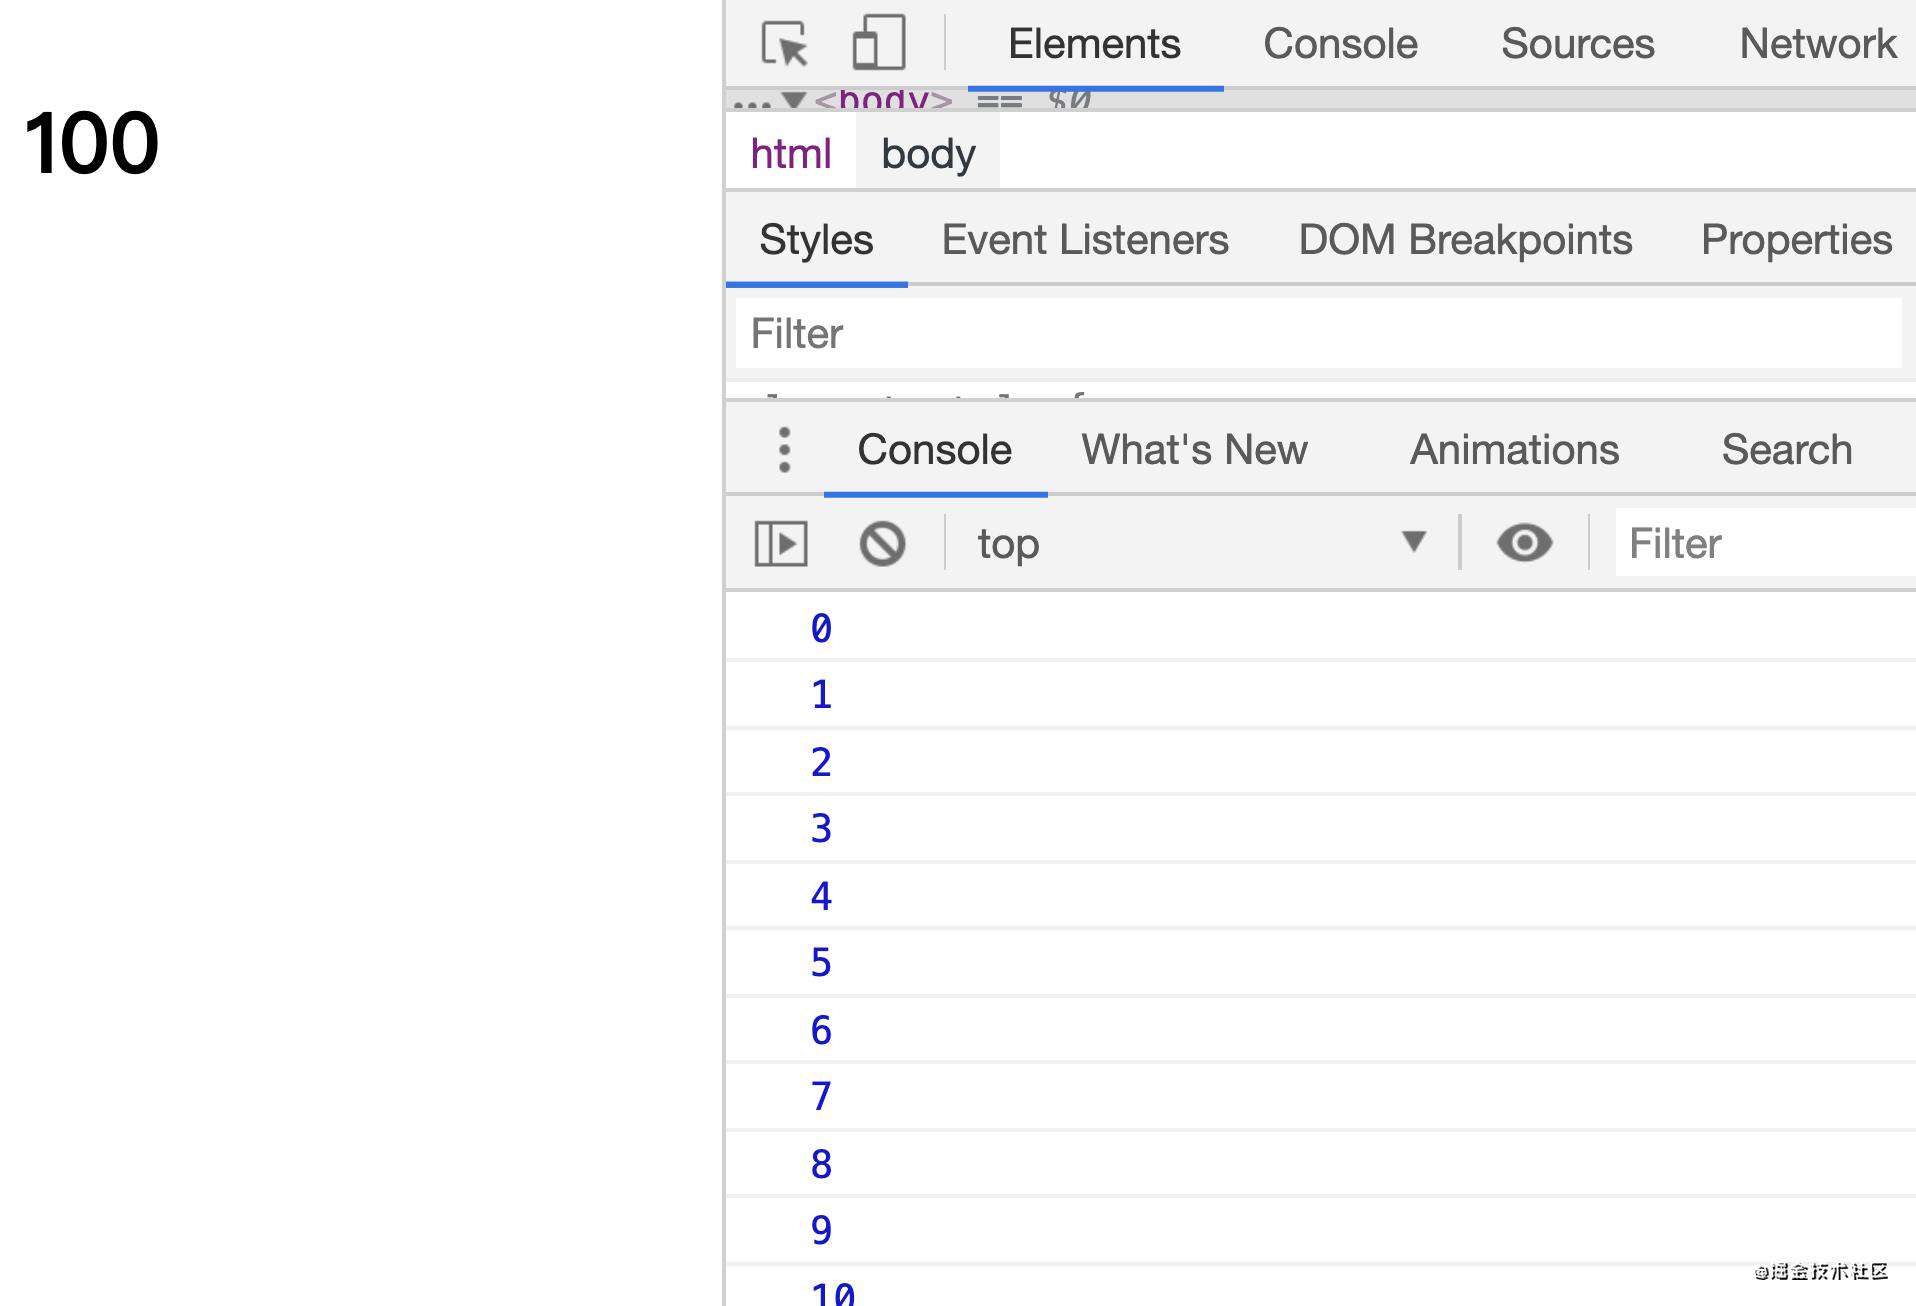Focus the Styles Filter input field
This screenshot has width=1916, height=1306.
1318,334
